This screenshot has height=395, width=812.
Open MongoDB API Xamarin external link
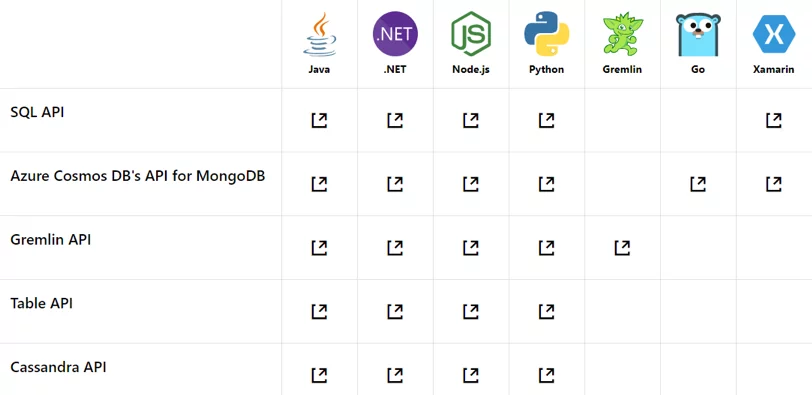click(774, 184)
